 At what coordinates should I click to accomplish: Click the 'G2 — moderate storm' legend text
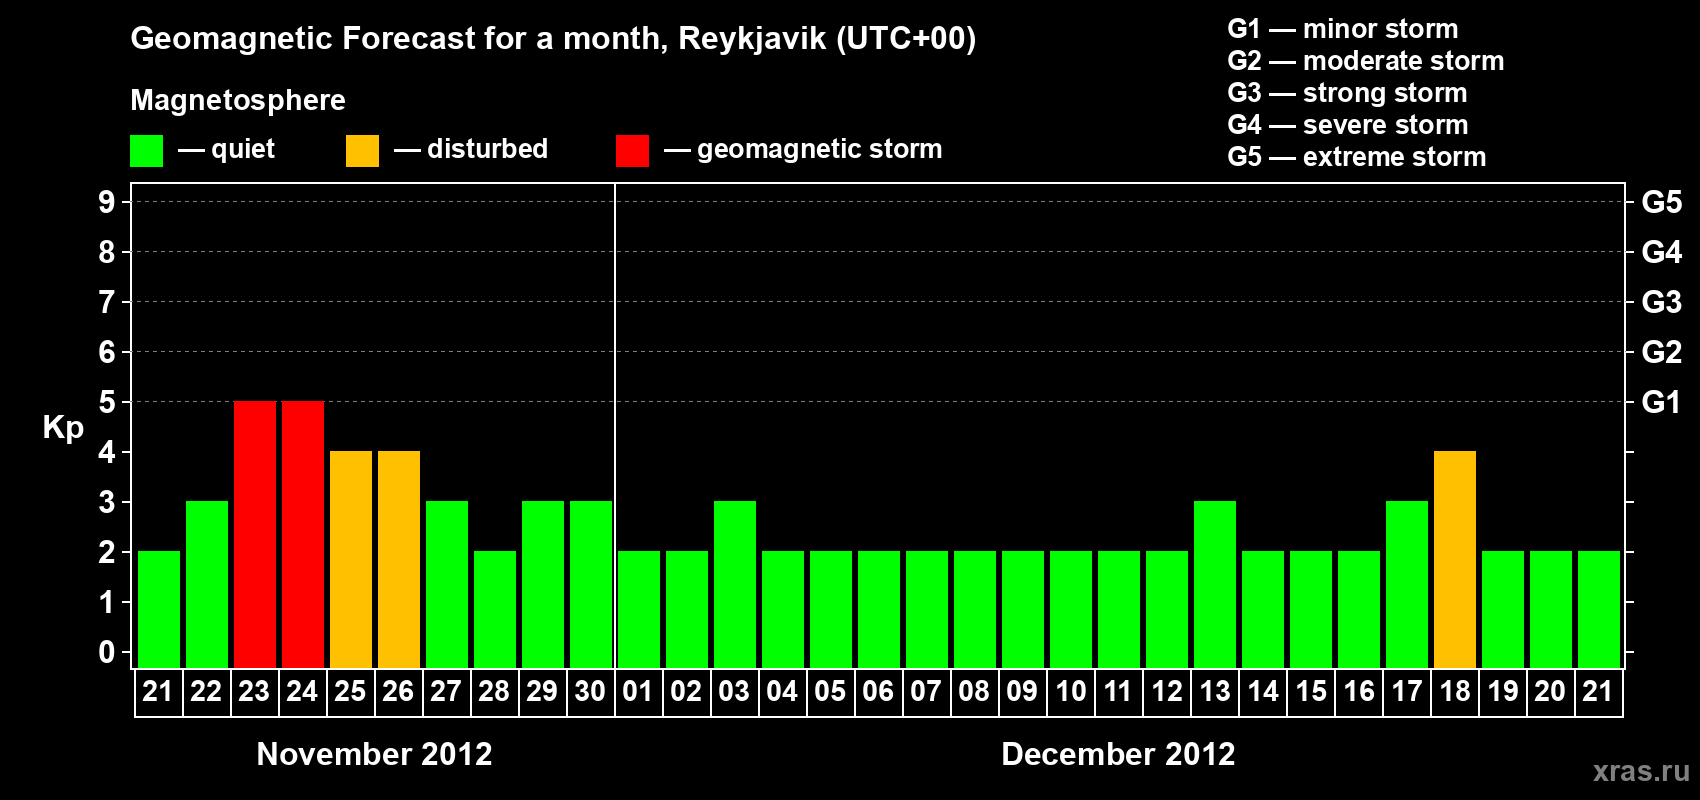(x=1366, y=61)
